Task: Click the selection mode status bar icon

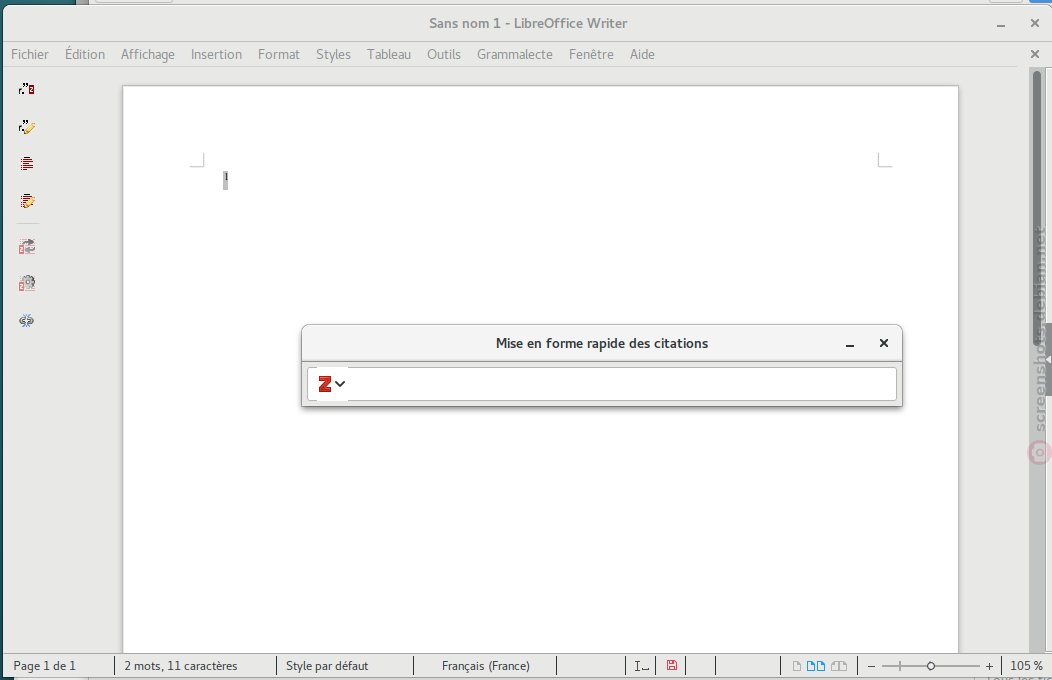Action: (x=641, y=666)
